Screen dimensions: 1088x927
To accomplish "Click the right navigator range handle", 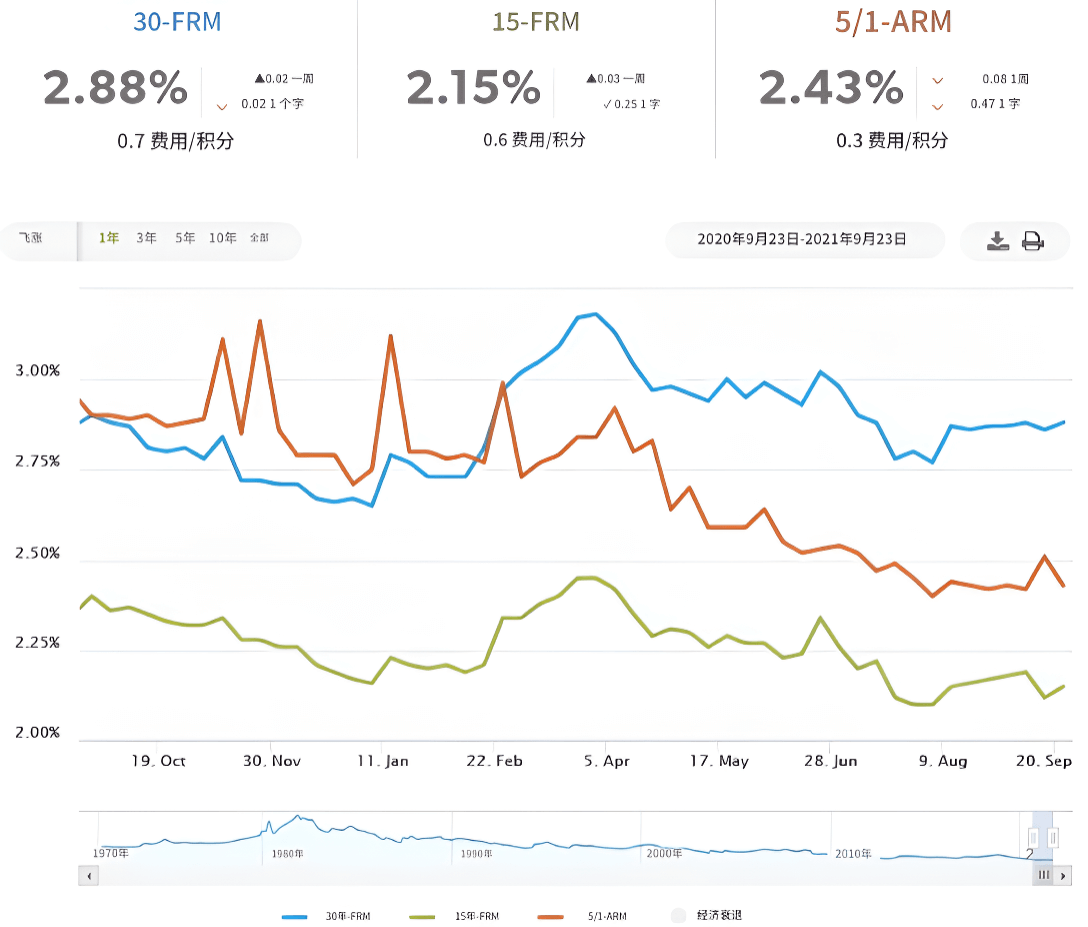I will coord(1053,837).
